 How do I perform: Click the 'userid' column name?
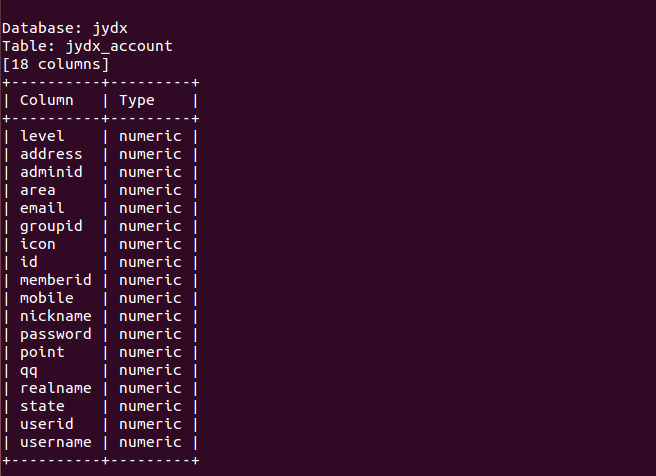47,424
